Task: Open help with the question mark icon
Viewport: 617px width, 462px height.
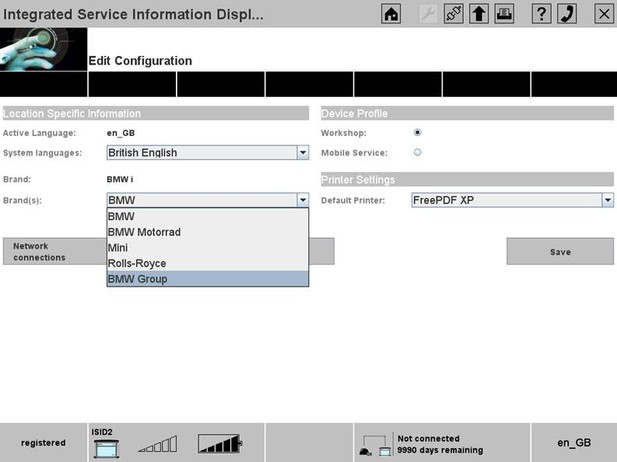Action: tap(541, 14)
